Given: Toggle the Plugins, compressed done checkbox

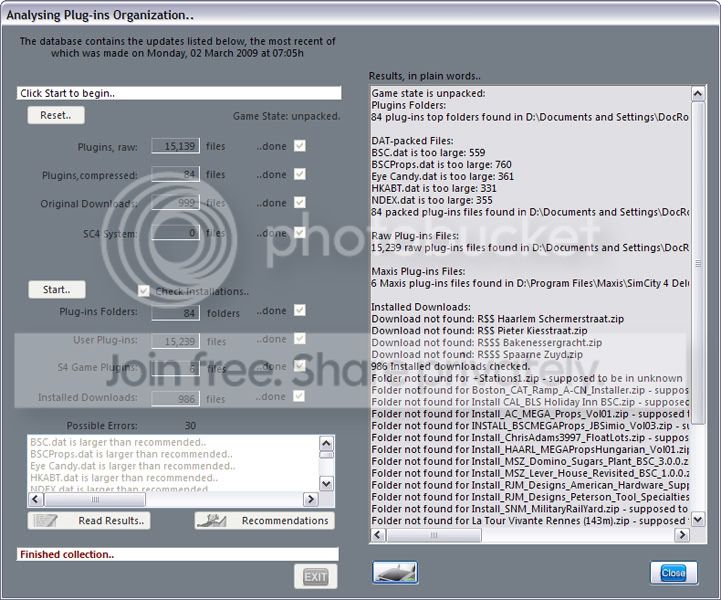Looking at the screenshot, I should [300, 174].
